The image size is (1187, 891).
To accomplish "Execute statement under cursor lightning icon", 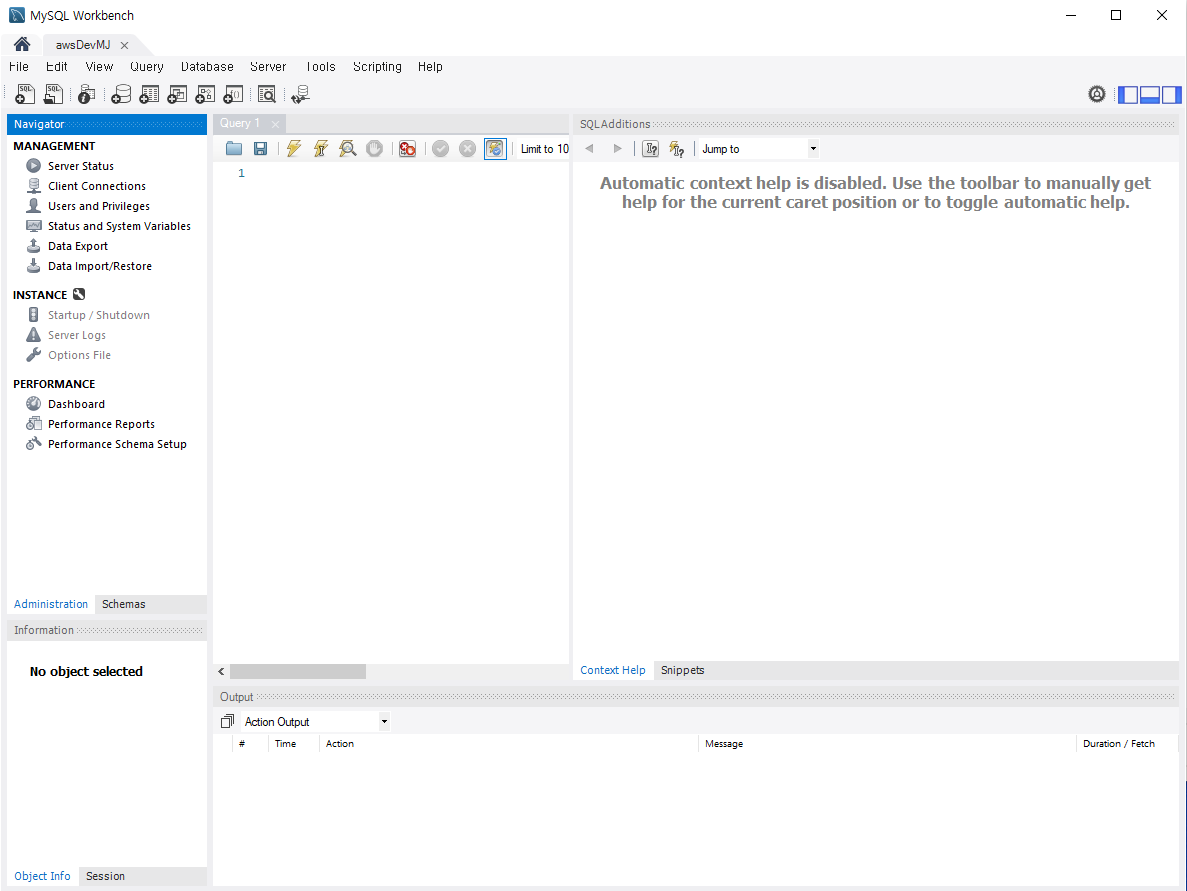I will (x=321, y=148).
